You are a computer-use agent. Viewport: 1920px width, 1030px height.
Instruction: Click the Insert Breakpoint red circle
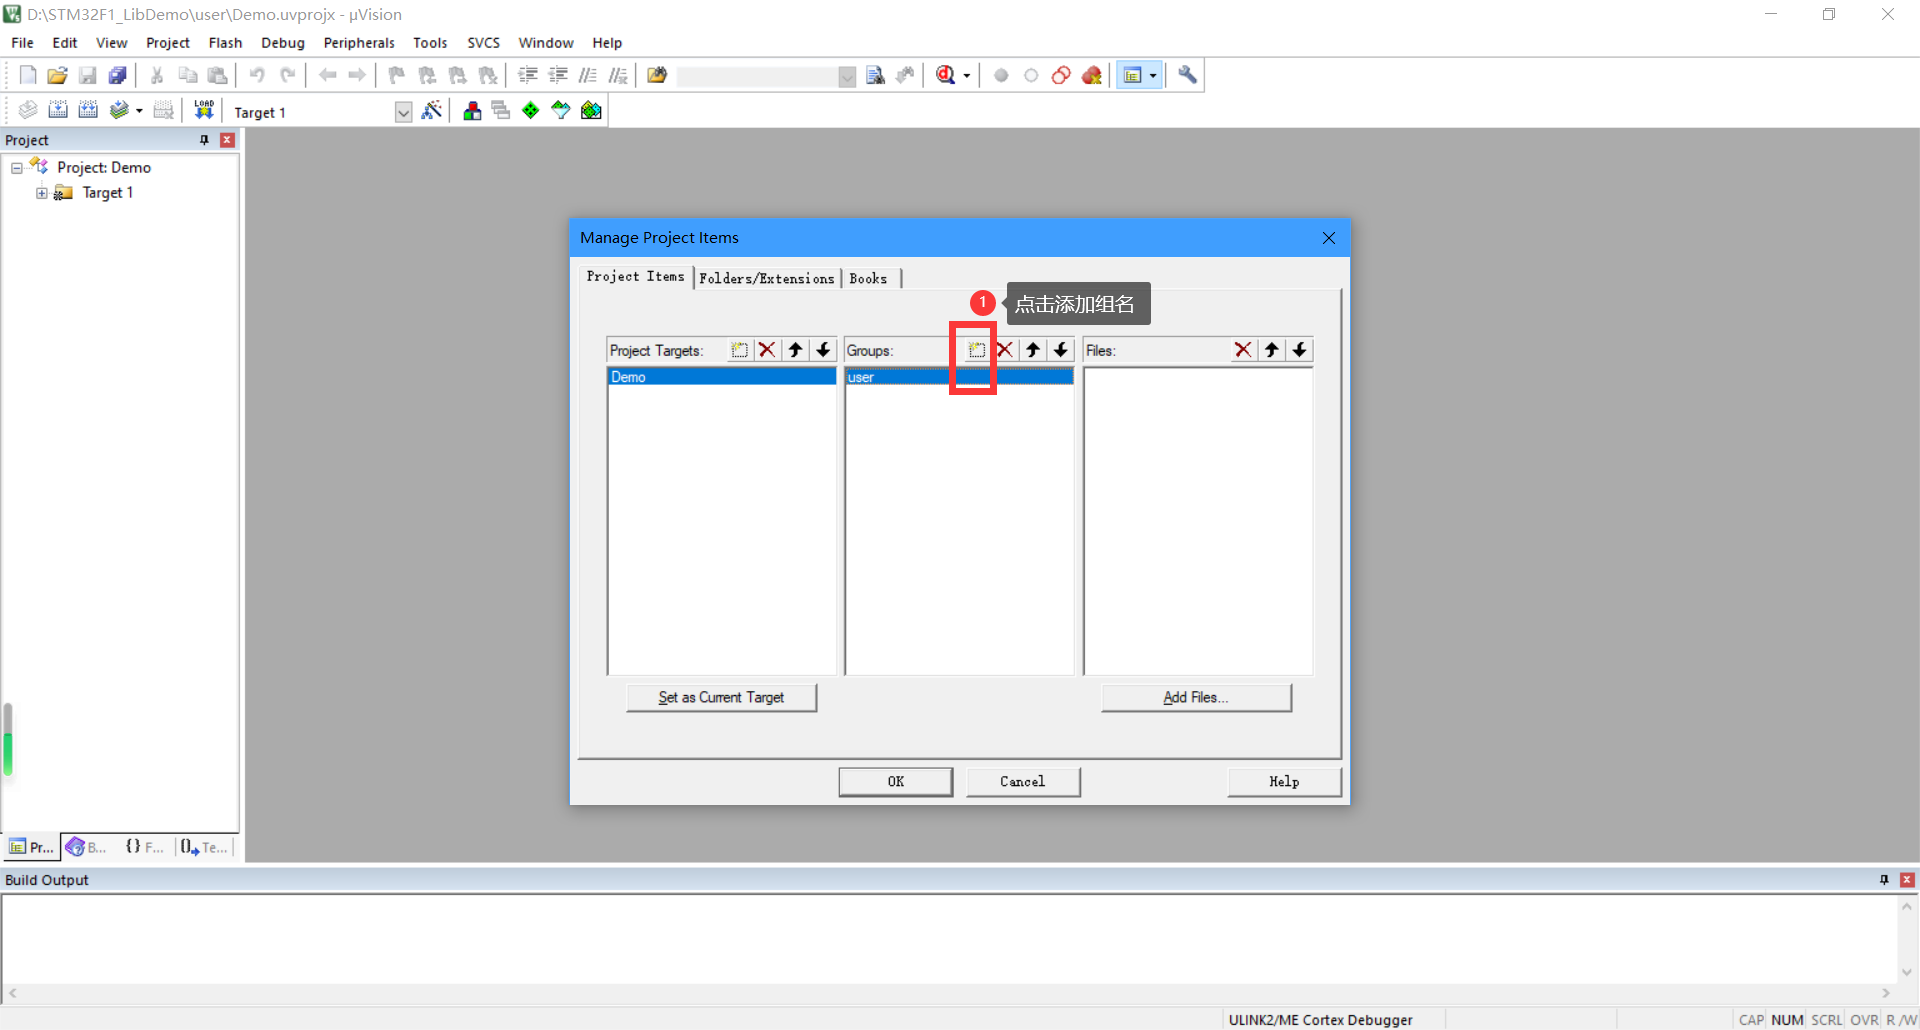(x=1001, y=75)
